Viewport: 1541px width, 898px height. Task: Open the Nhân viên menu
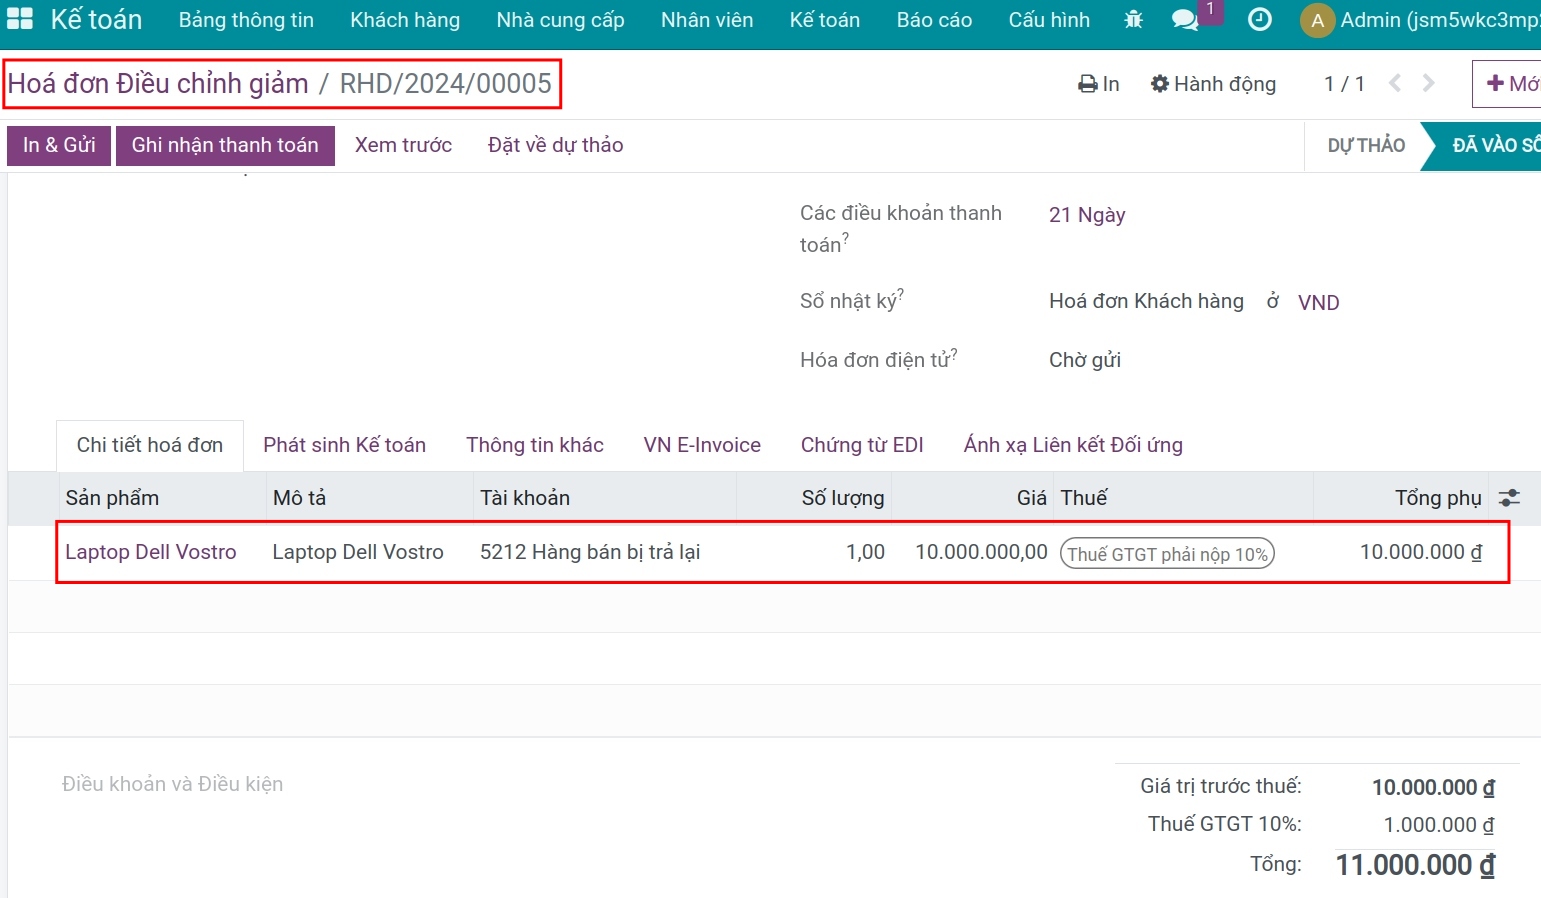pyautogui.click(x=707, y=20)
